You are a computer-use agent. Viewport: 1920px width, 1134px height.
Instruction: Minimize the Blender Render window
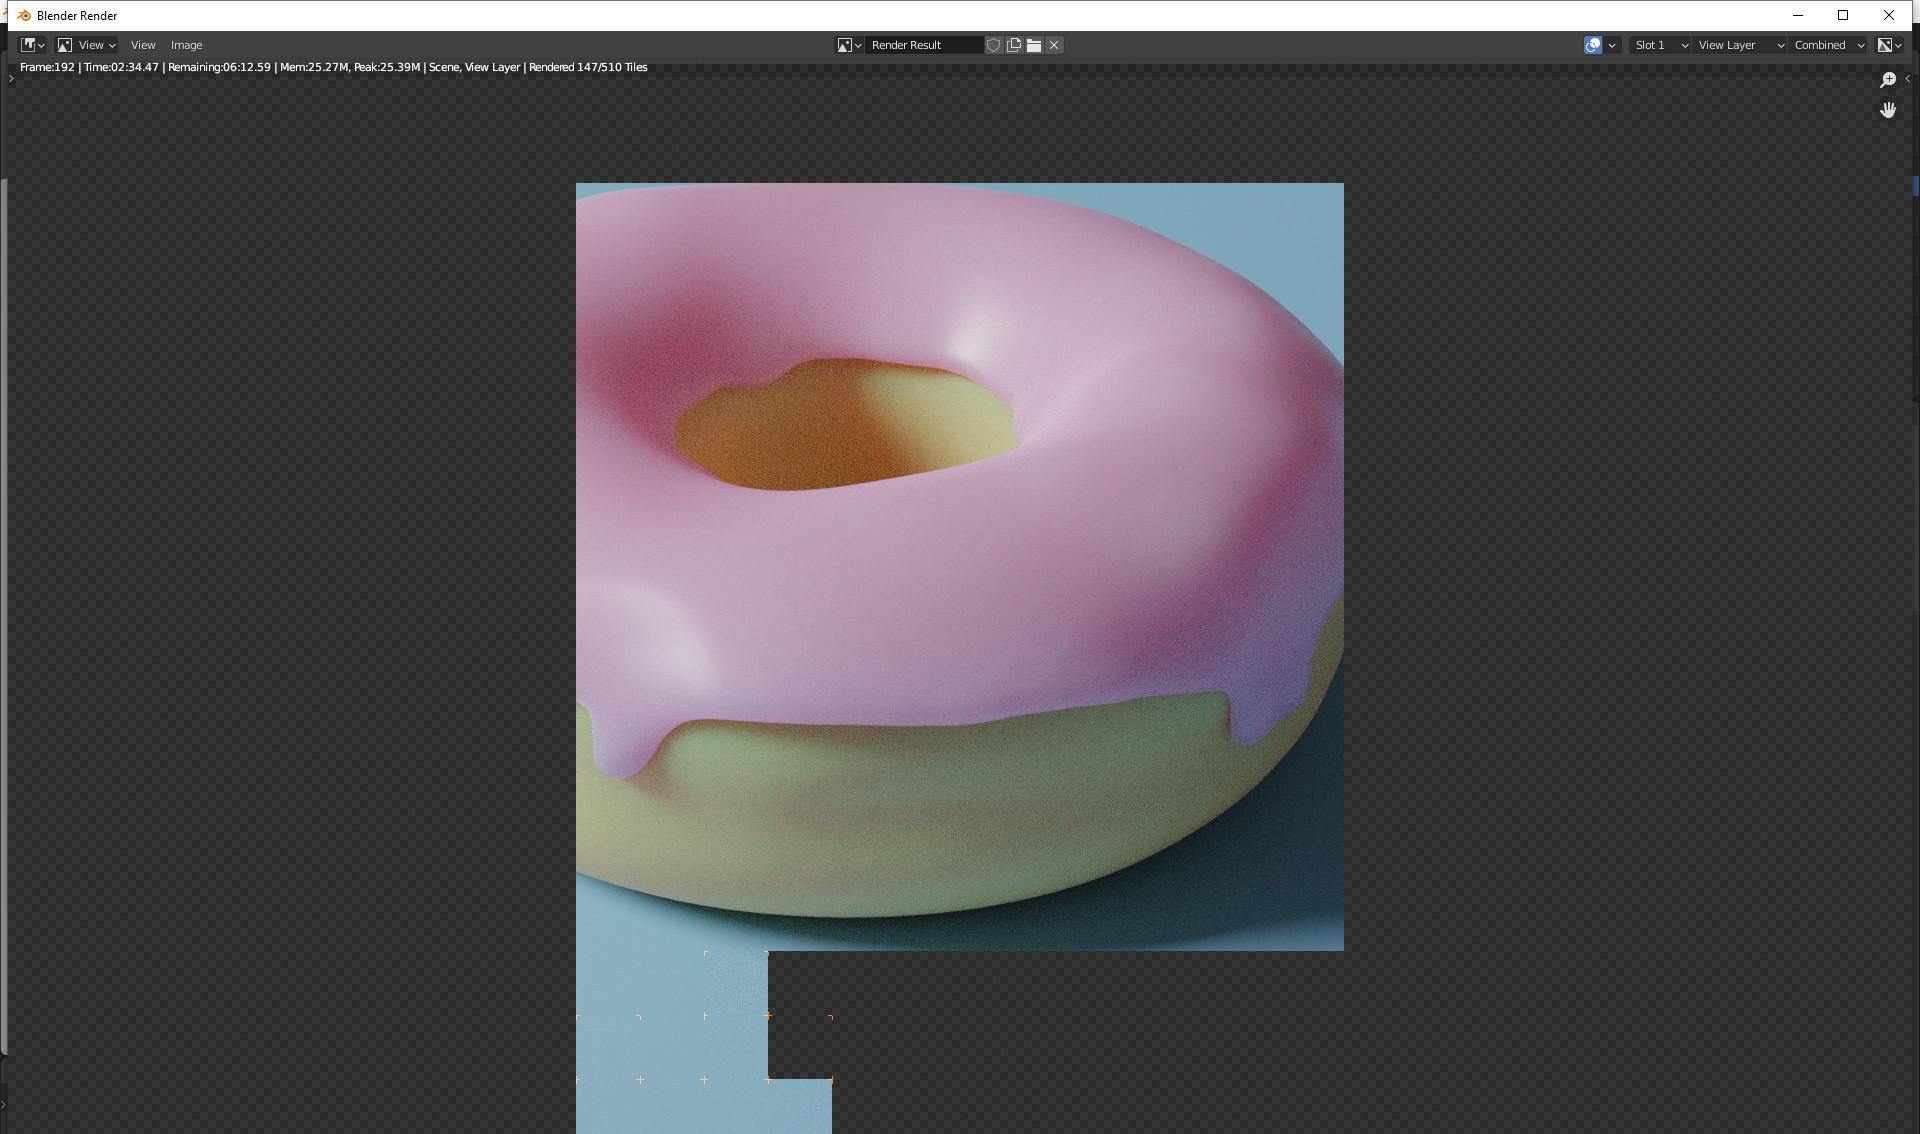point(1798,15)
